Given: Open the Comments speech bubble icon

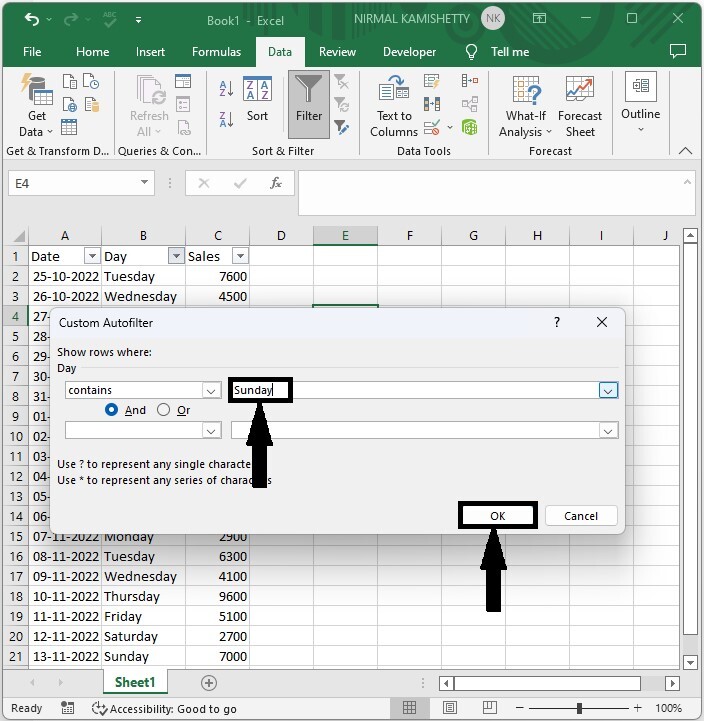Looking at the screenshot, I should (677, 51).
